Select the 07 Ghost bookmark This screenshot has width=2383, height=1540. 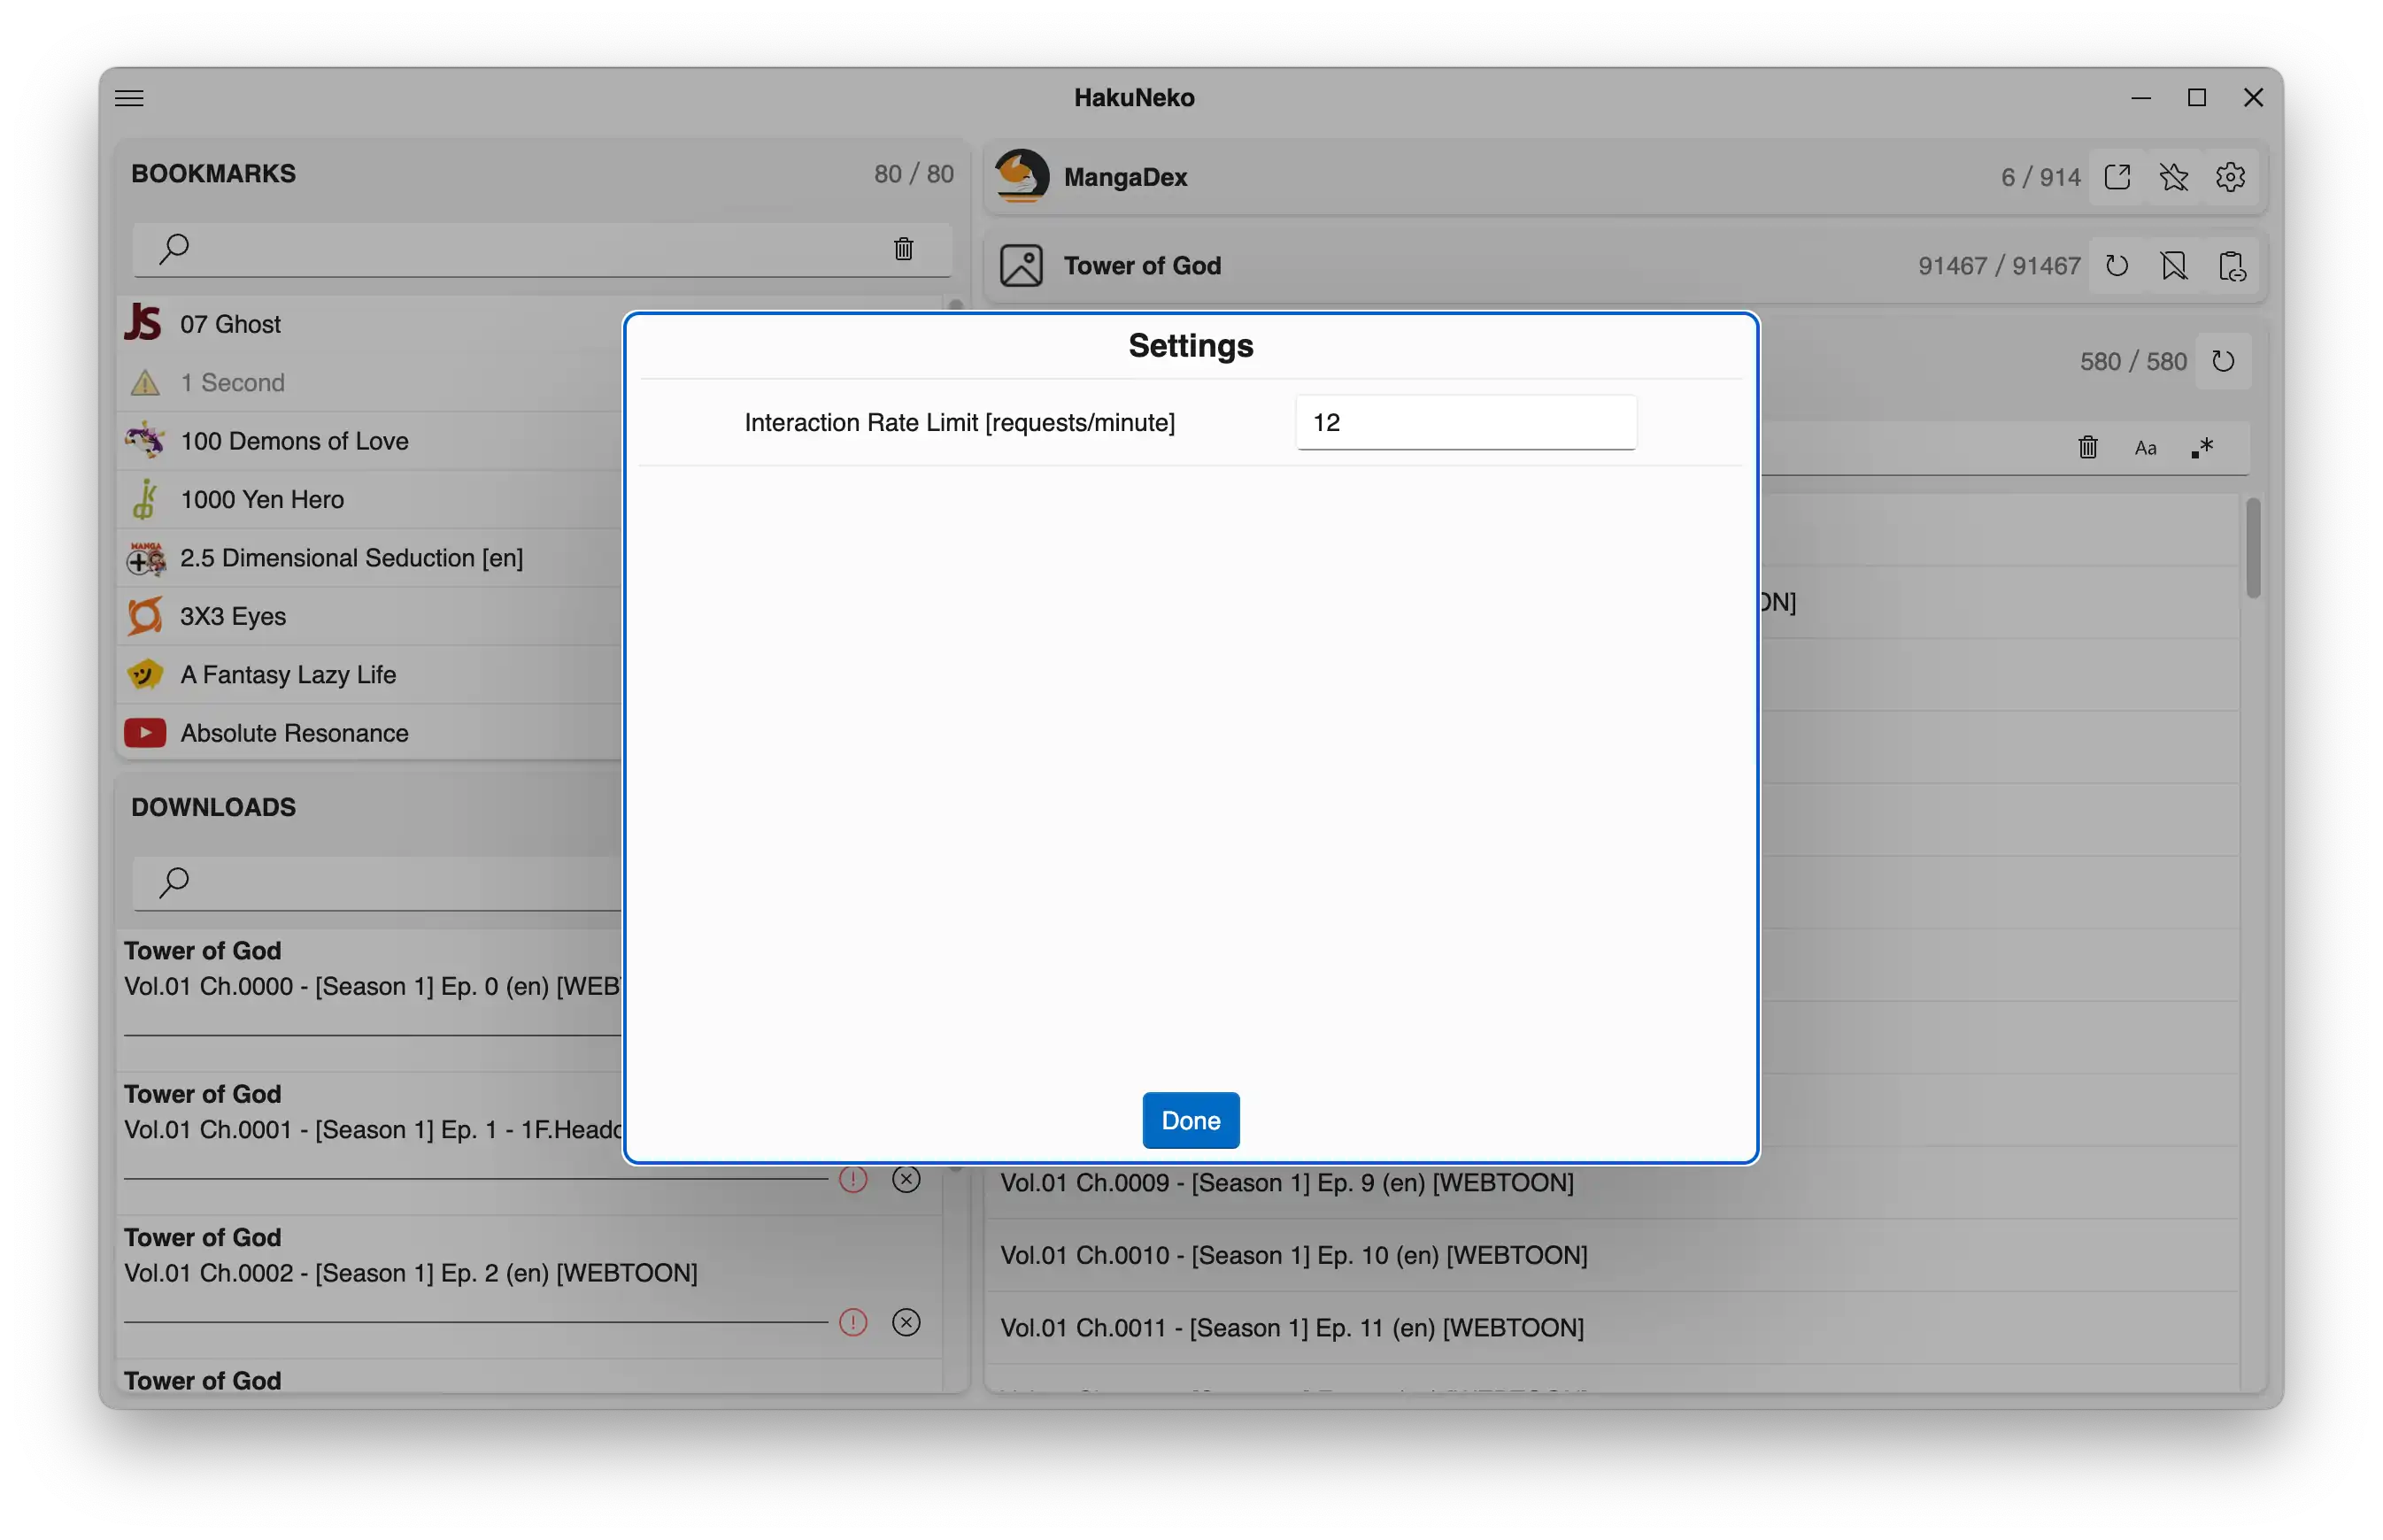[231, 324]
